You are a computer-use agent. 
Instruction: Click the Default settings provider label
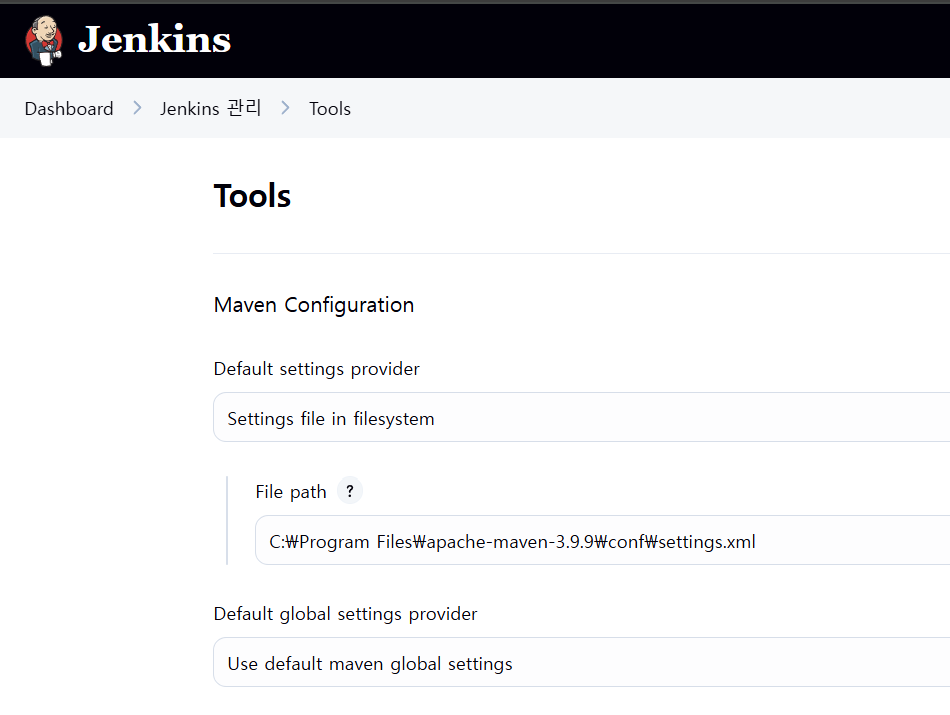pyautogui.click(x=316, y=369)
